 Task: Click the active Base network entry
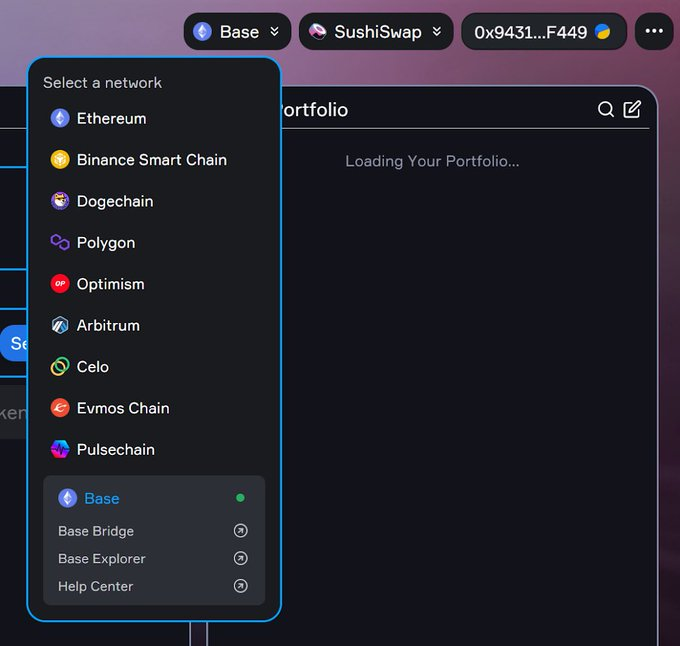(154, 498)
